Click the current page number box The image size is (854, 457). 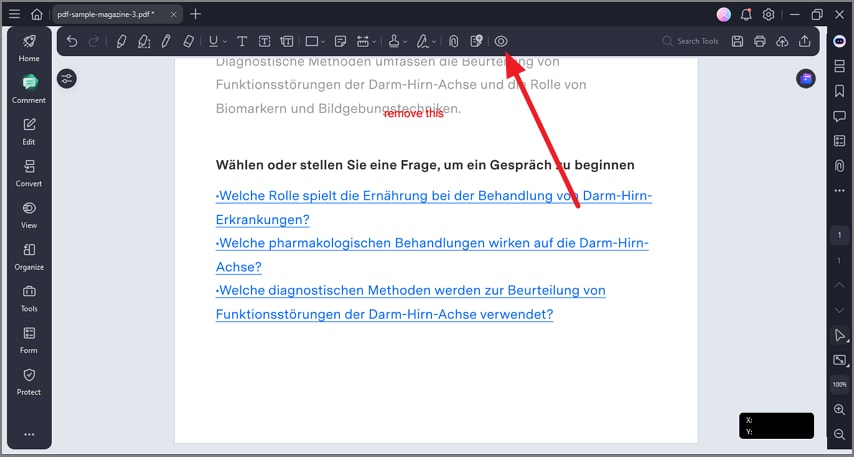(839, 235)
